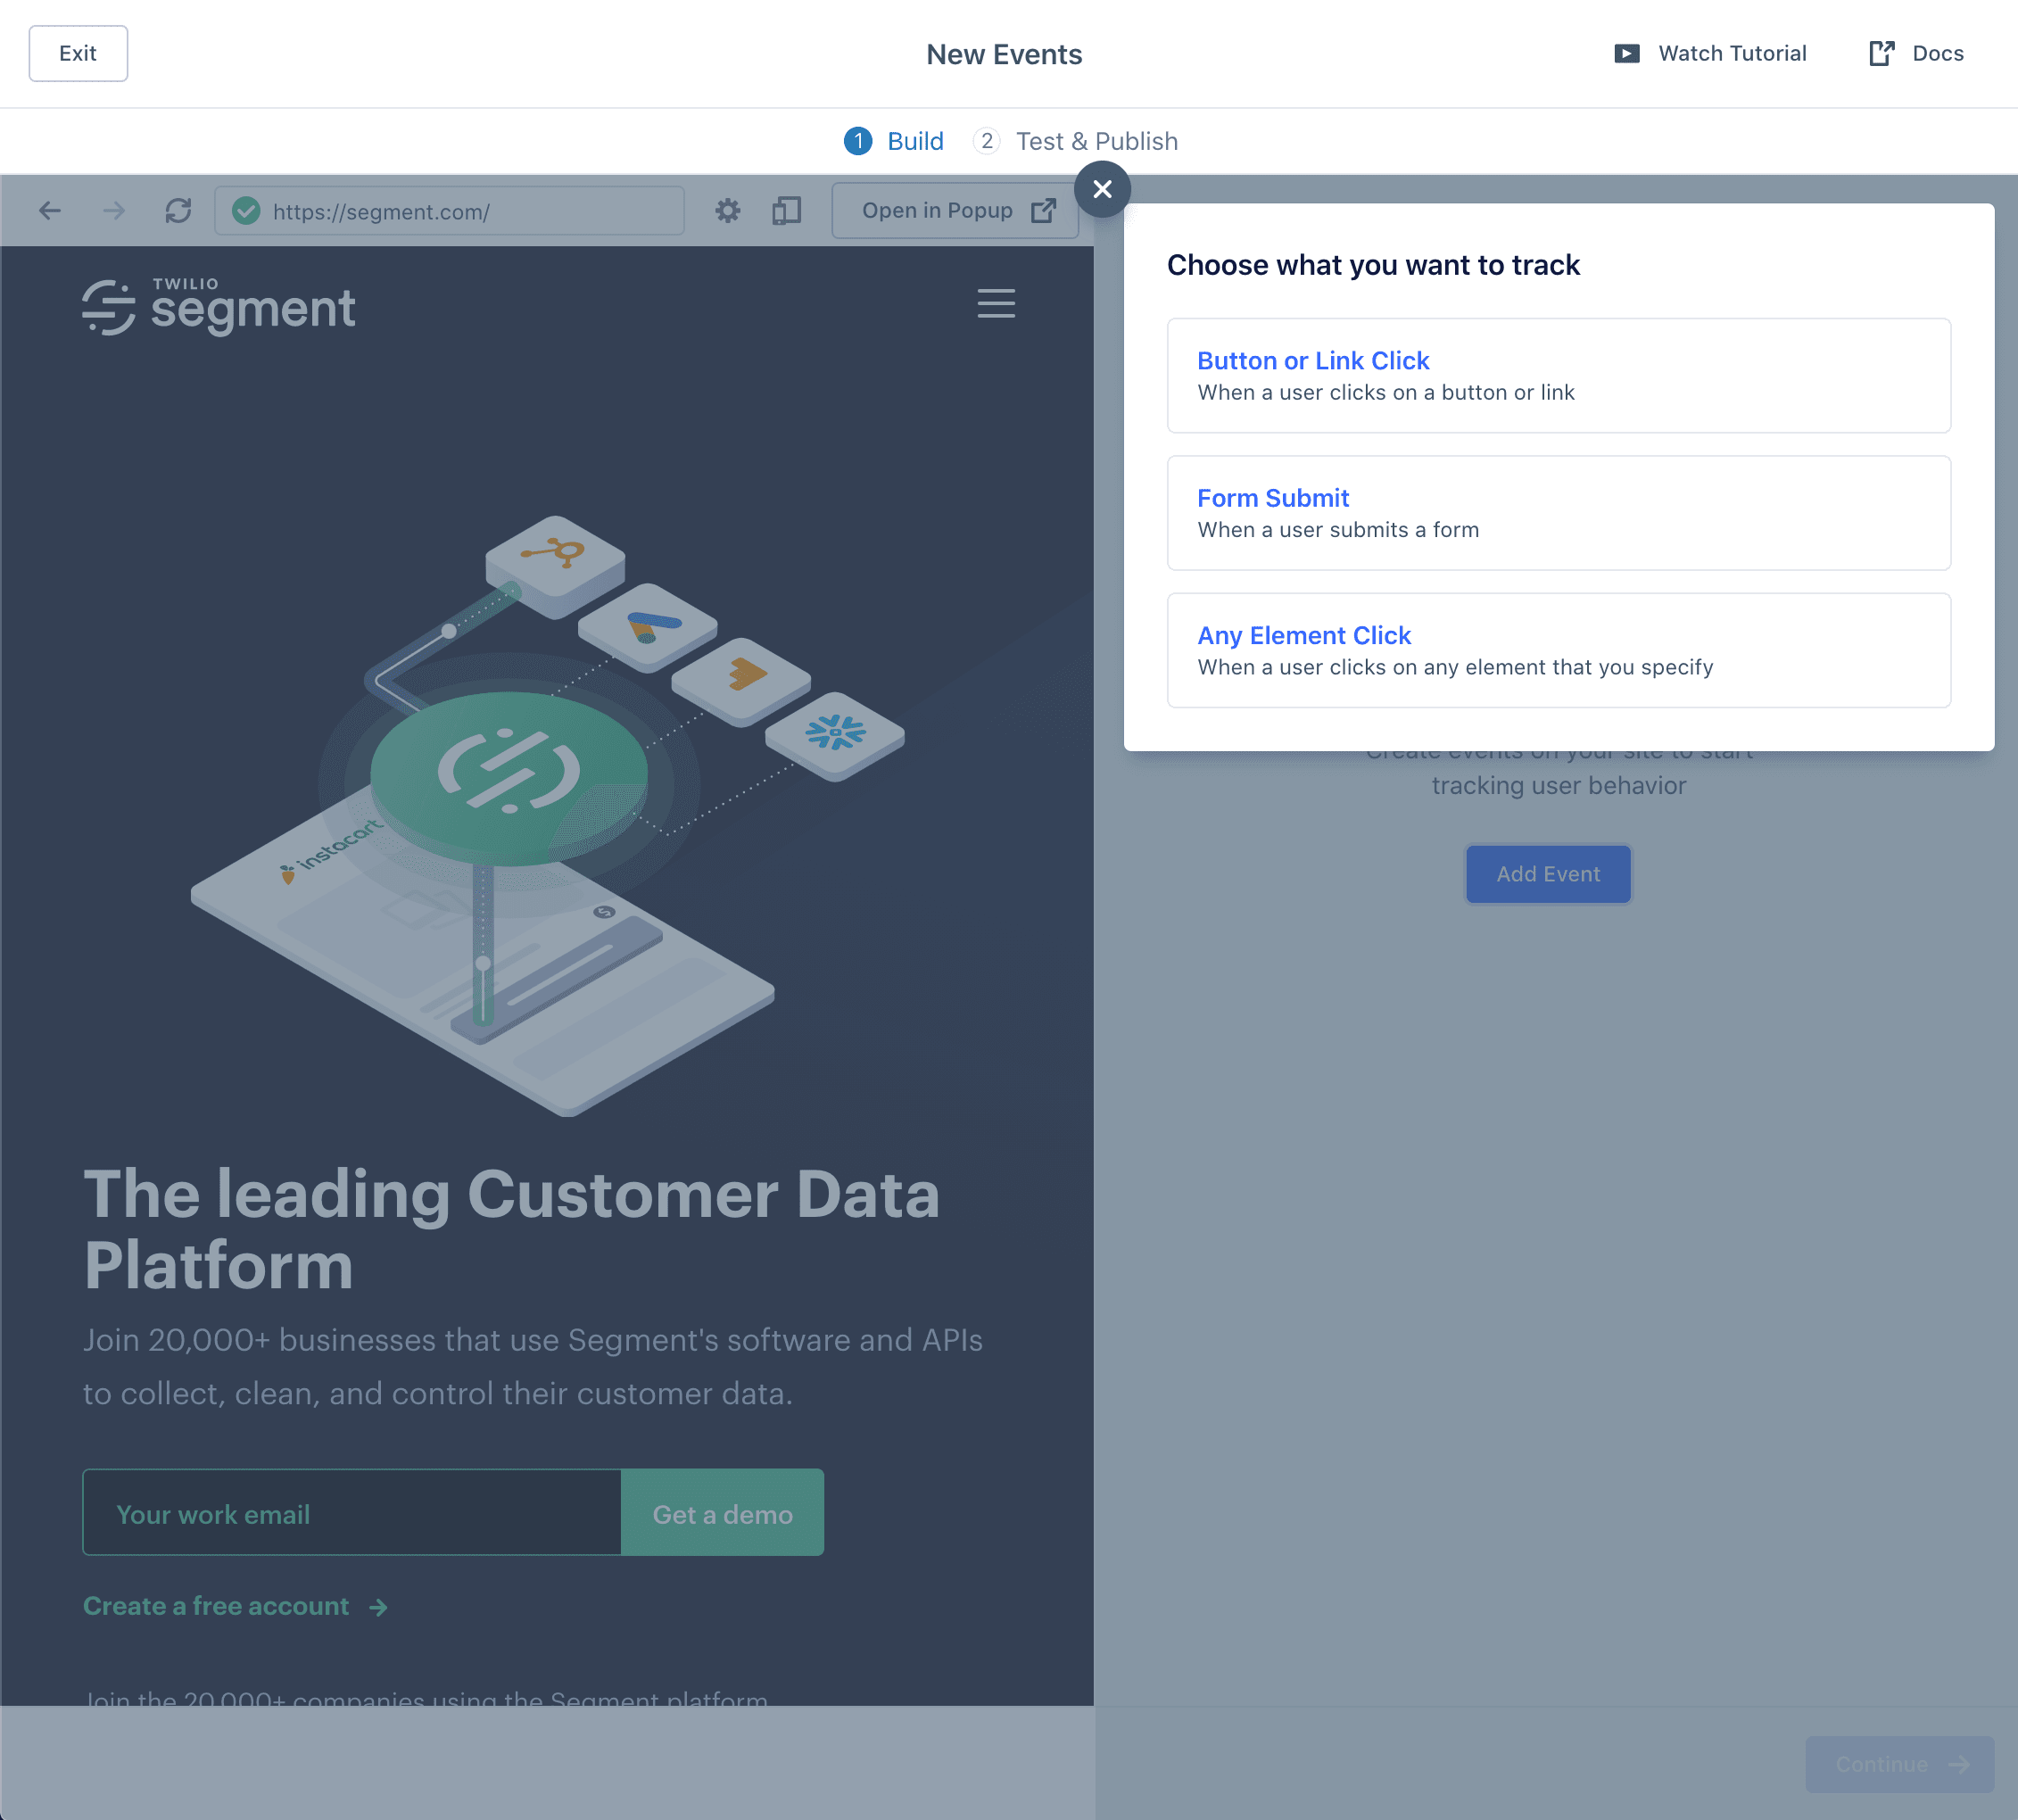Viewport: 2018px width, 1820px height.
Task: Click the forward navigation arrow
Action: point(114,211)
